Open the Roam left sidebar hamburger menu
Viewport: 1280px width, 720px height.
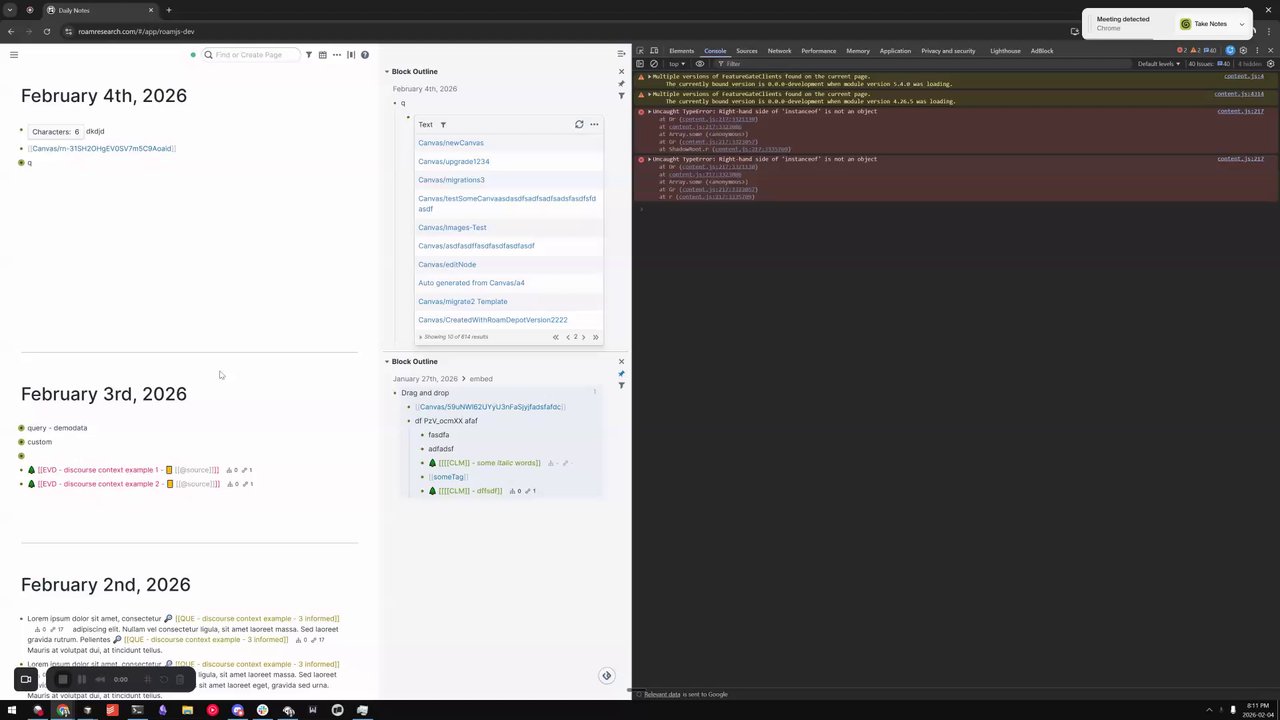coord(14,55)
